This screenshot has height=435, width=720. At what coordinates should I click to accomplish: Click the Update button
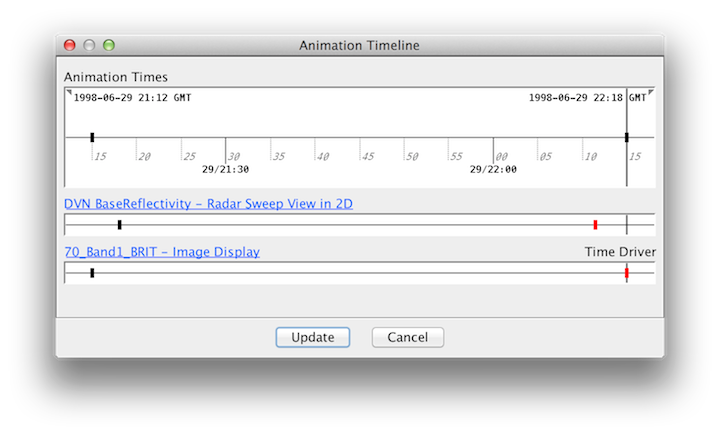coord(312,337)
